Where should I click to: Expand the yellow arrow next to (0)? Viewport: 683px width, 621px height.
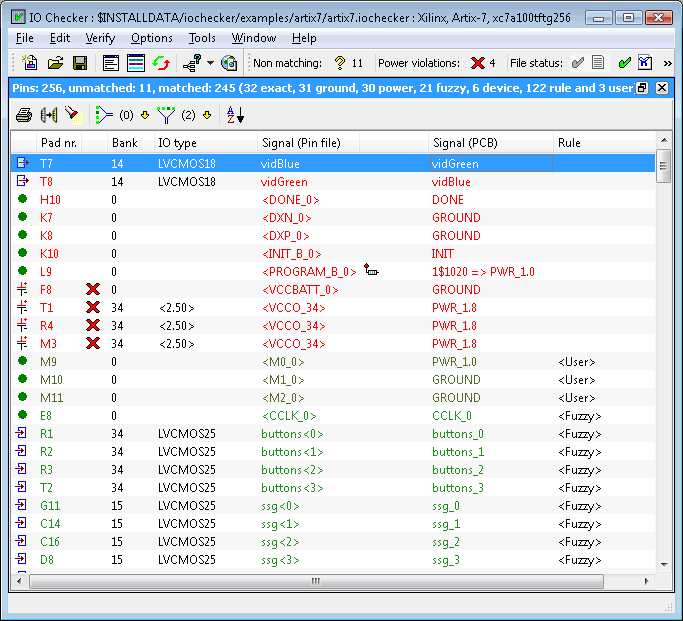click(144, 115)
